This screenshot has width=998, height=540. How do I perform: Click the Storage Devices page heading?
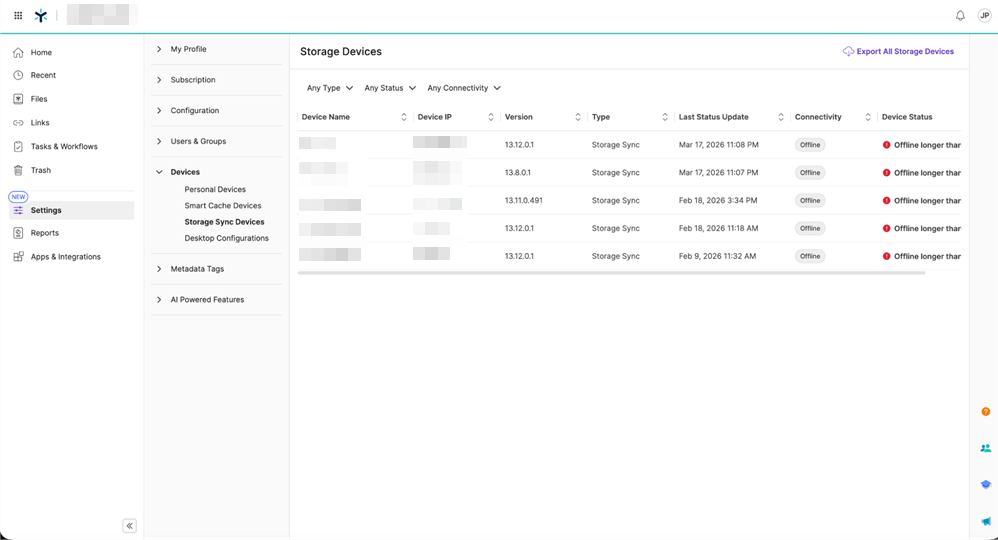click(x=341, y=52)
